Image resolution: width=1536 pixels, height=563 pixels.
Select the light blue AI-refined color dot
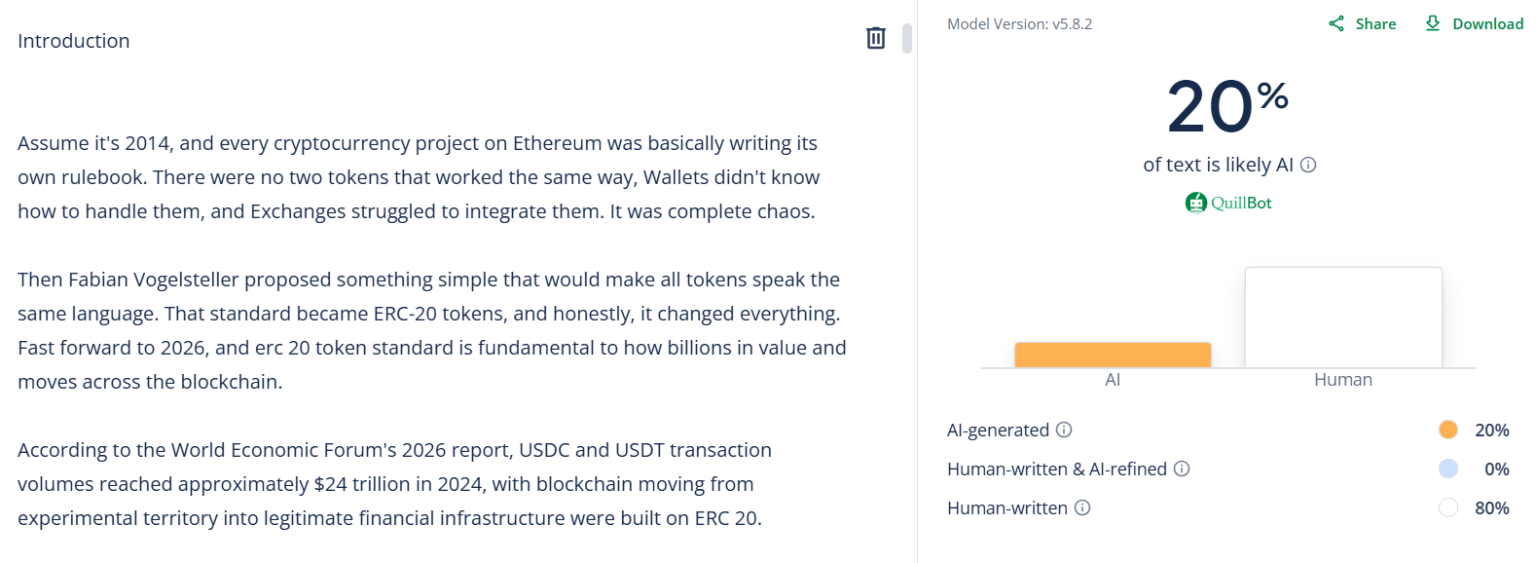1447,469
